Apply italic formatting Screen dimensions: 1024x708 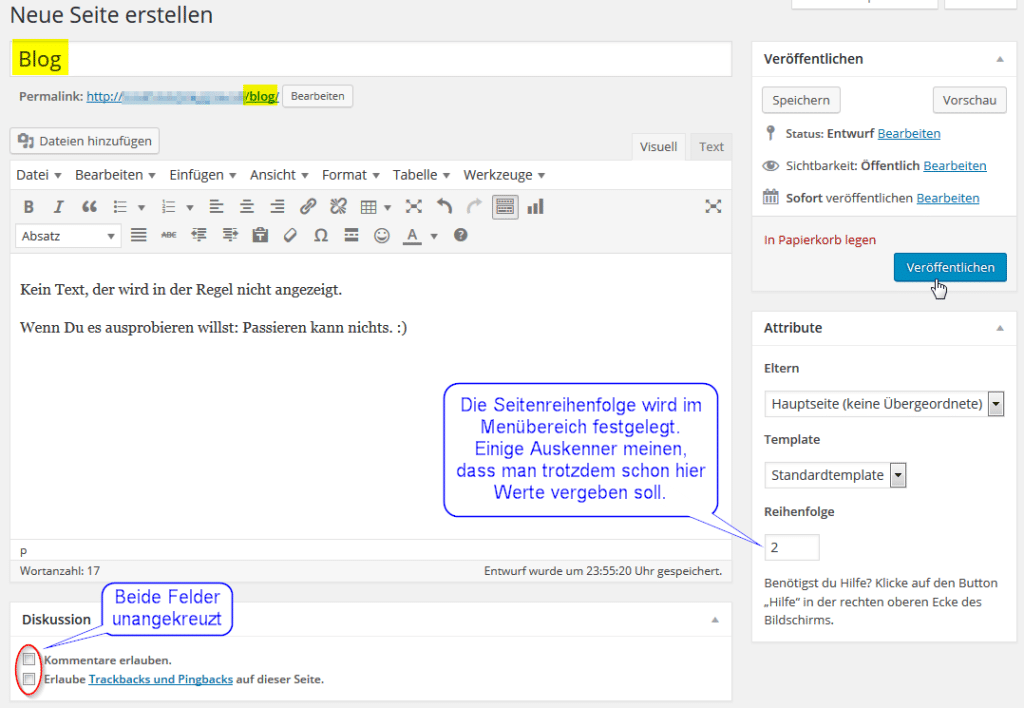[57, 207]
